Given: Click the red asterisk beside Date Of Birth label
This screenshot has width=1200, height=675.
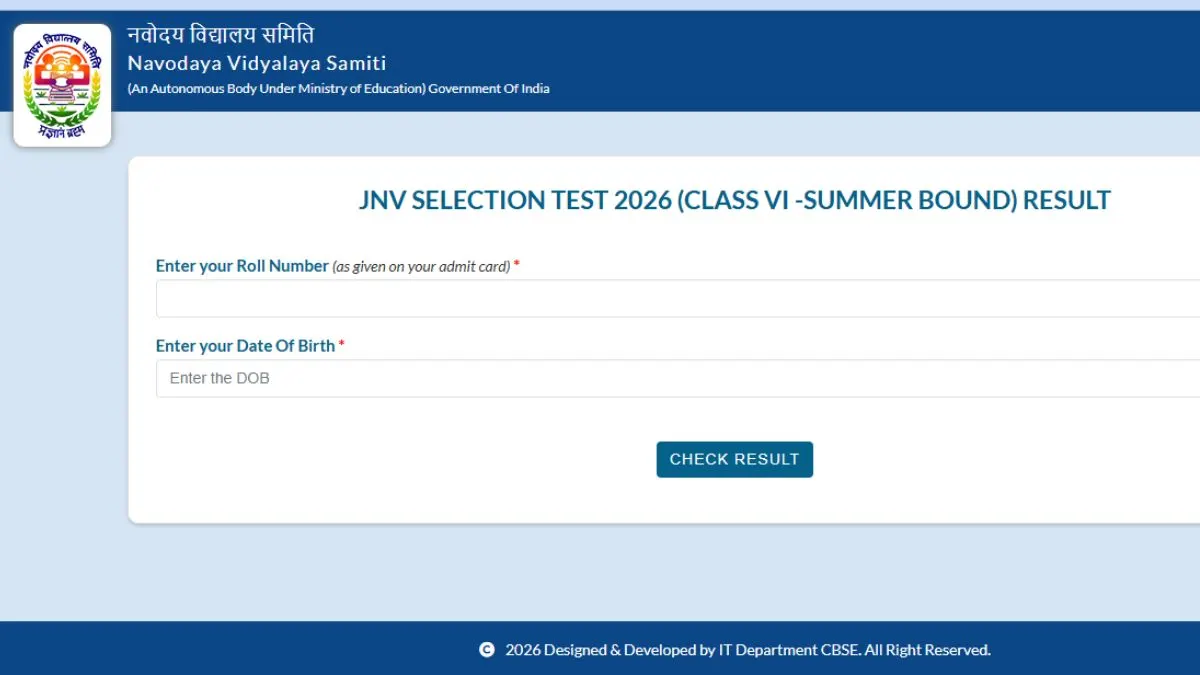Looking at the screenshot, I should pos(342,345).
